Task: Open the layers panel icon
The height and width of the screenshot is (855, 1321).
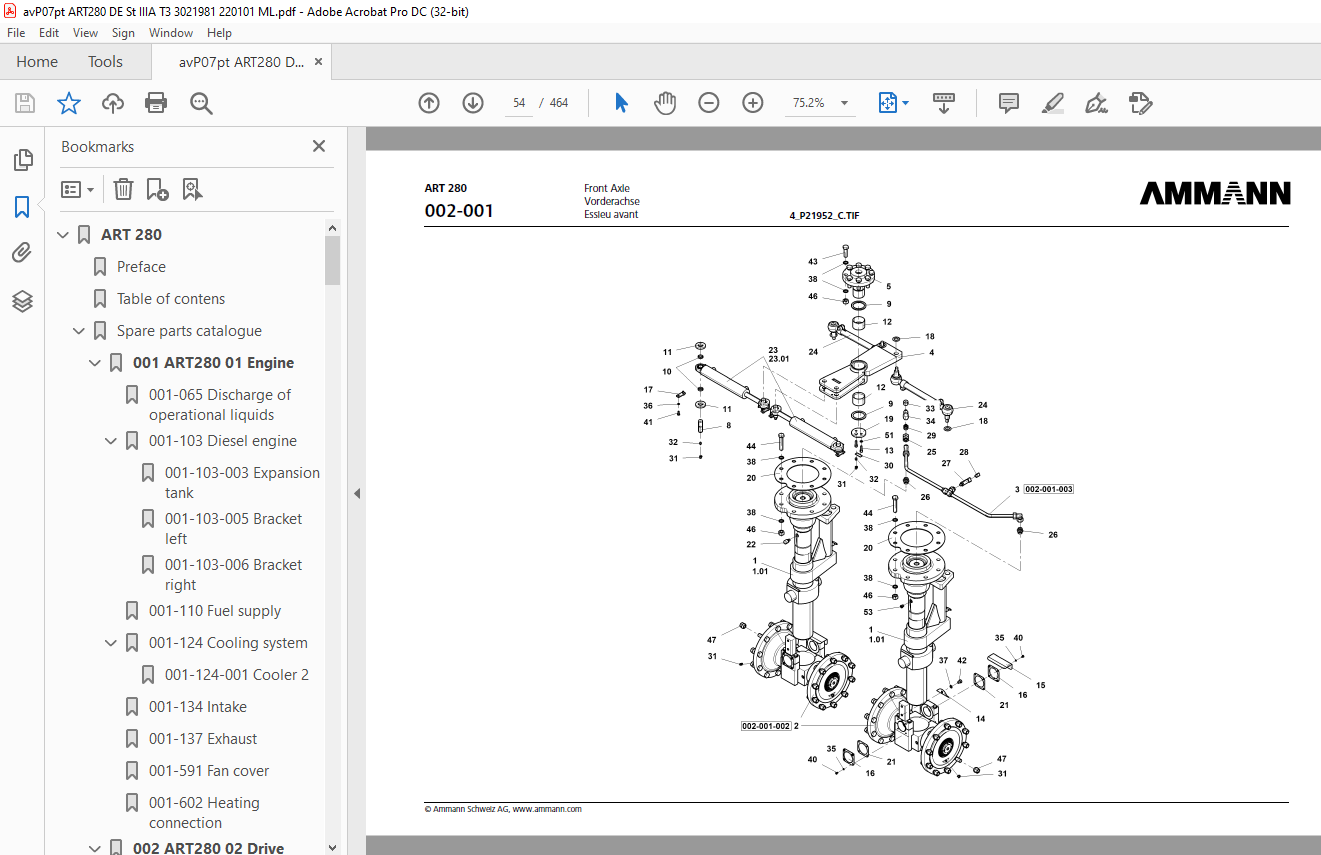Action: click(x=22, y=301)
